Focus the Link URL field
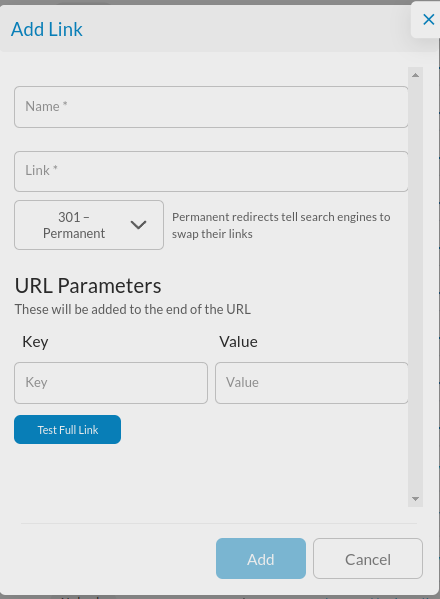Viewport: 440px width, 599px height. tap(211, 172)
